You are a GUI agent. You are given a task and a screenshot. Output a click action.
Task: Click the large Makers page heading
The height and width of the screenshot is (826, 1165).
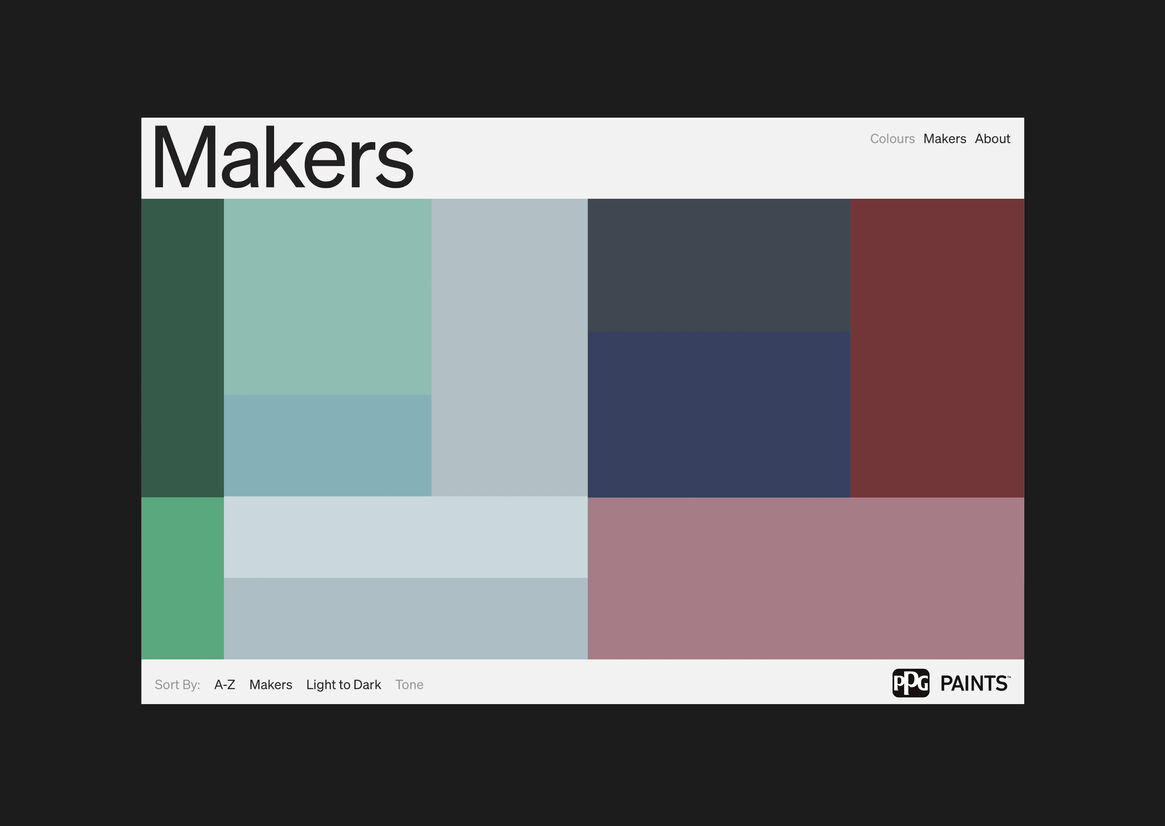point(282,157)
